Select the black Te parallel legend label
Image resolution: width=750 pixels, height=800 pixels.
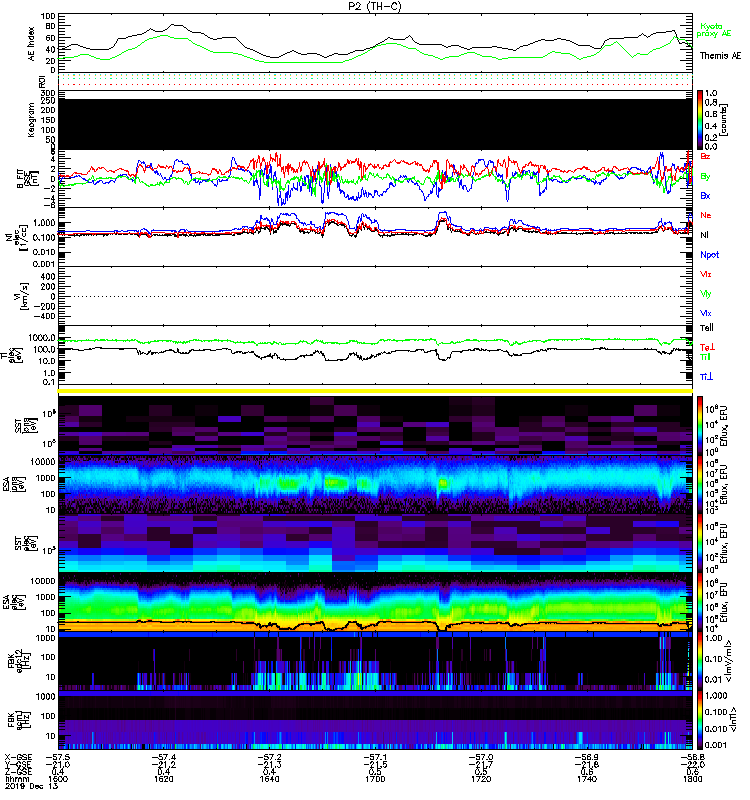(x=707, y=328)
